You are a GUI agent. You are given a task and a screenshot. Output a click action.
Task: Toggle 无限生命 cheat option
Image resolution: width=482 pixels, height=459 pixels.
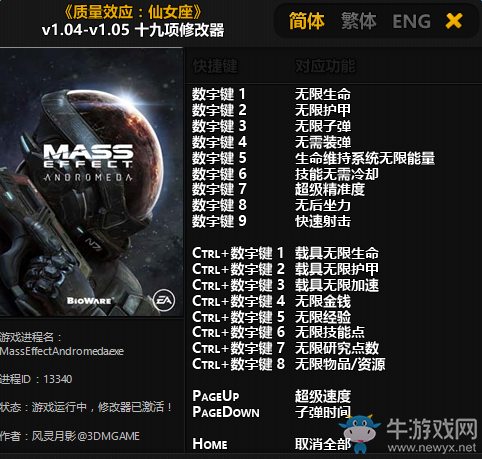pyautogui.click(x=322, y=94)
